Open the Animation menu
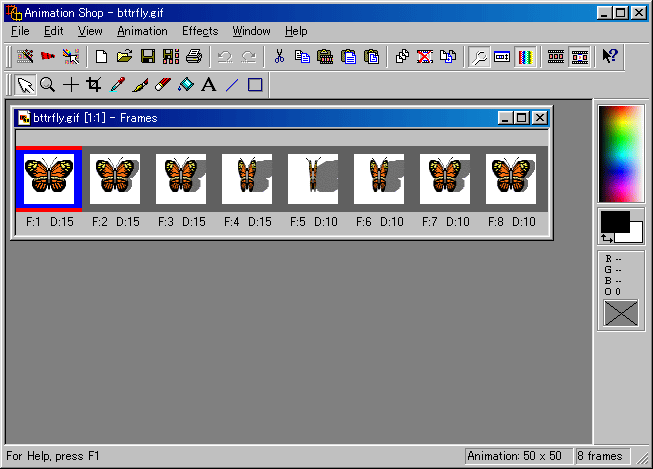 tap(142, 31)
